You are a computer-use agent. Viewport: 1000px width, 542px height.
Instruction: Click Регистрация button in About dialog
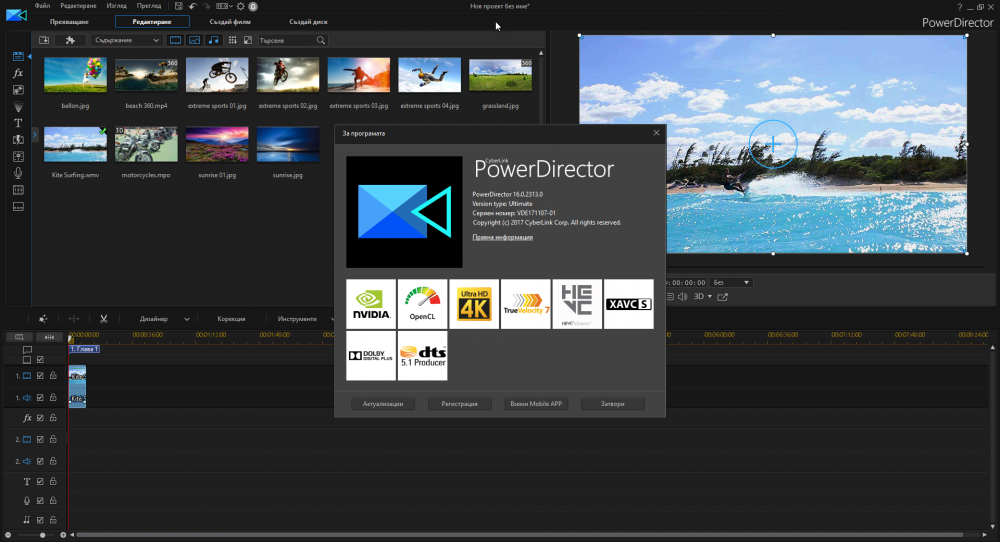point(459,404)
